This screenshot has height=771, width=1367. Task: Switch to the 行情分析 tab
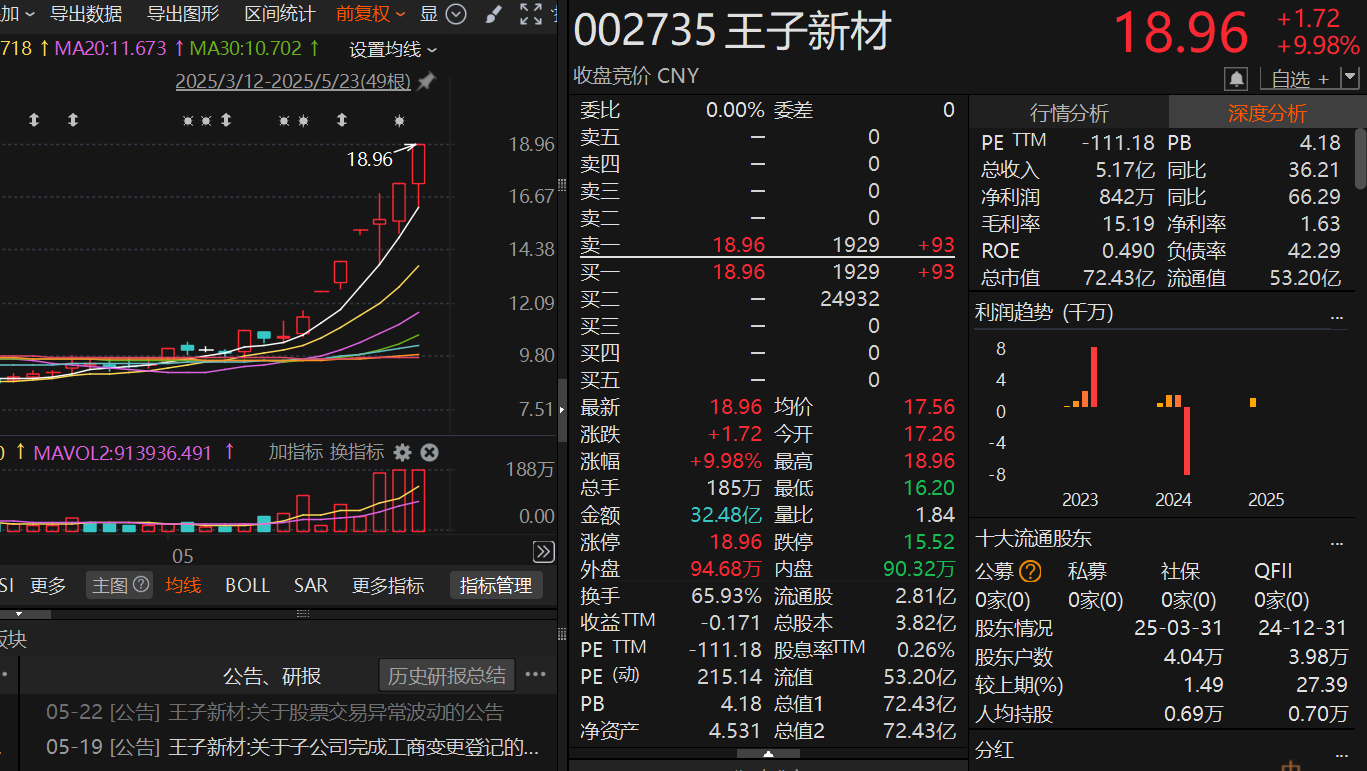point(1069,113)
